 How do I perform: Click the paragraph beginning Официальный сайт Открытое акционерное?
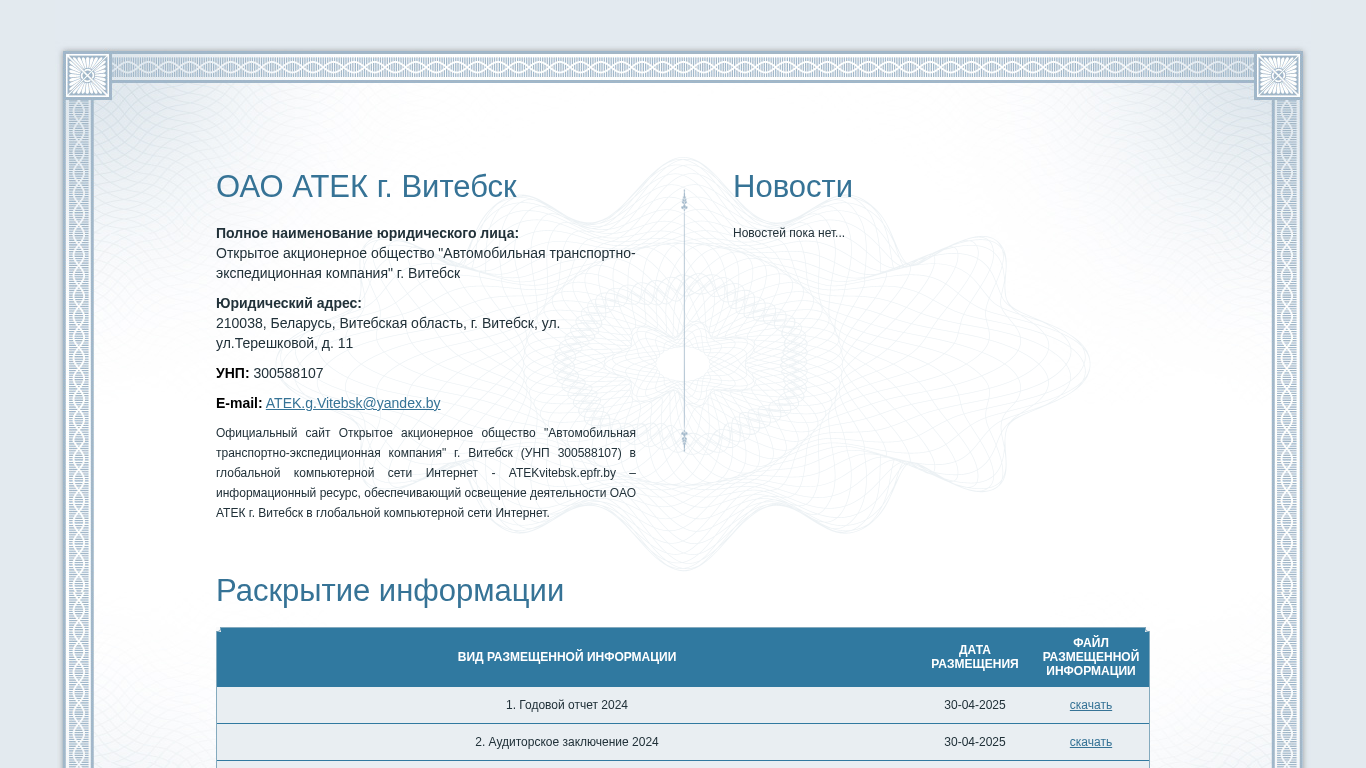426,473
